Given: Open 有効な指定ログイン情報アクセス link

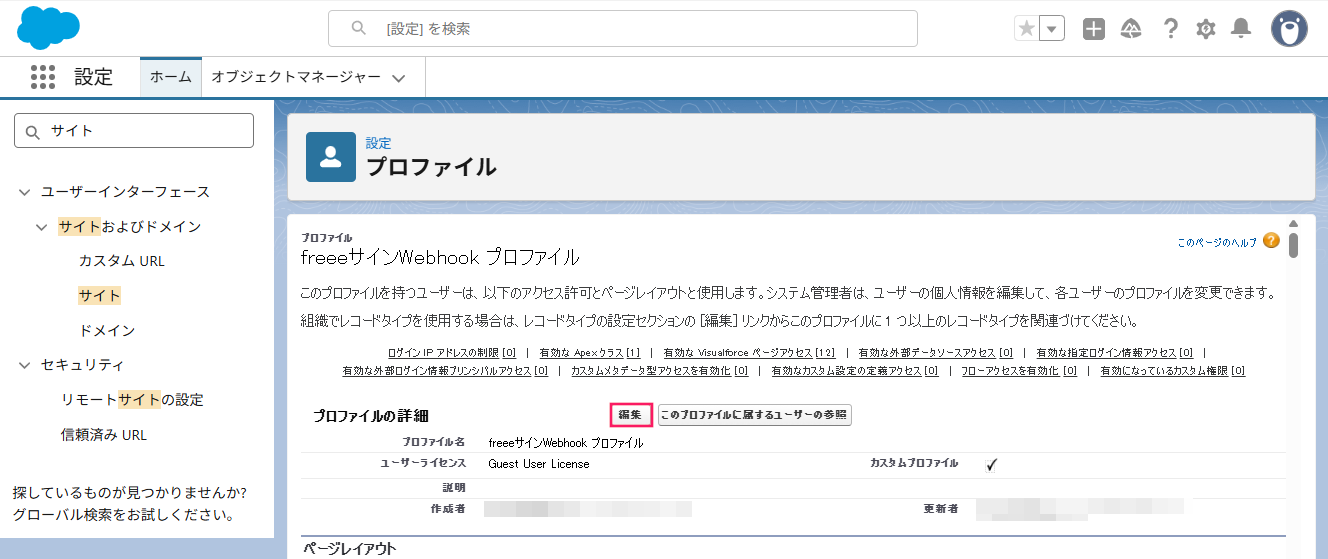Looking at the screenshot, I should 1115,353.
